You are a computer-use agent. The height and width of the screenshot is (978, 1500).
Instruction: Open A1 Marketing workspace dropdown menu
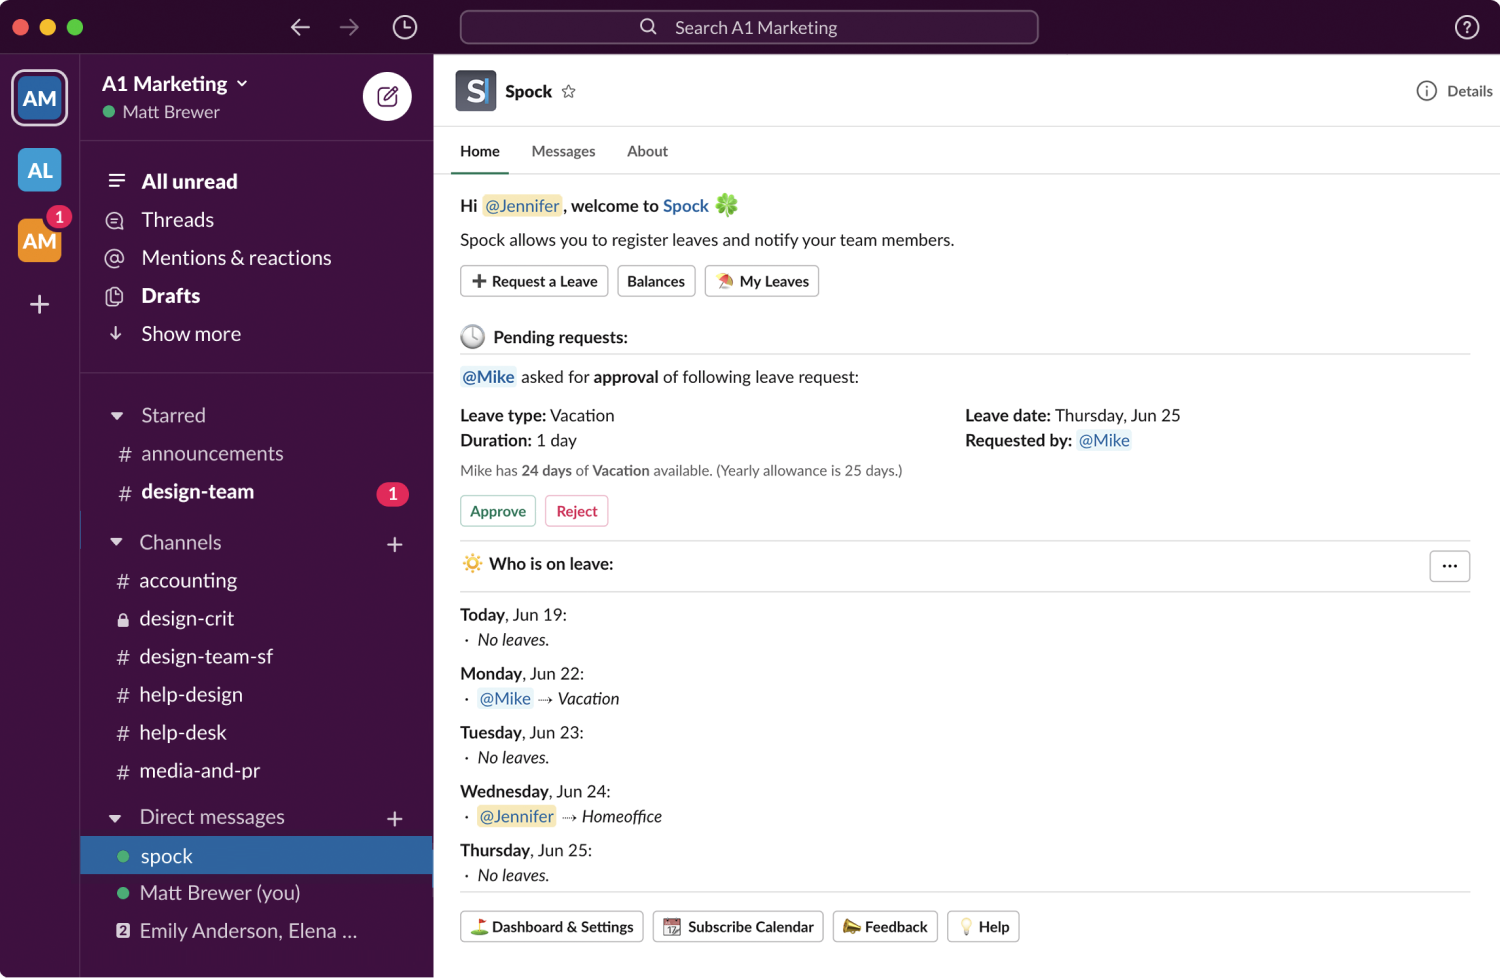pyautogui.click(x=175, y=84)
